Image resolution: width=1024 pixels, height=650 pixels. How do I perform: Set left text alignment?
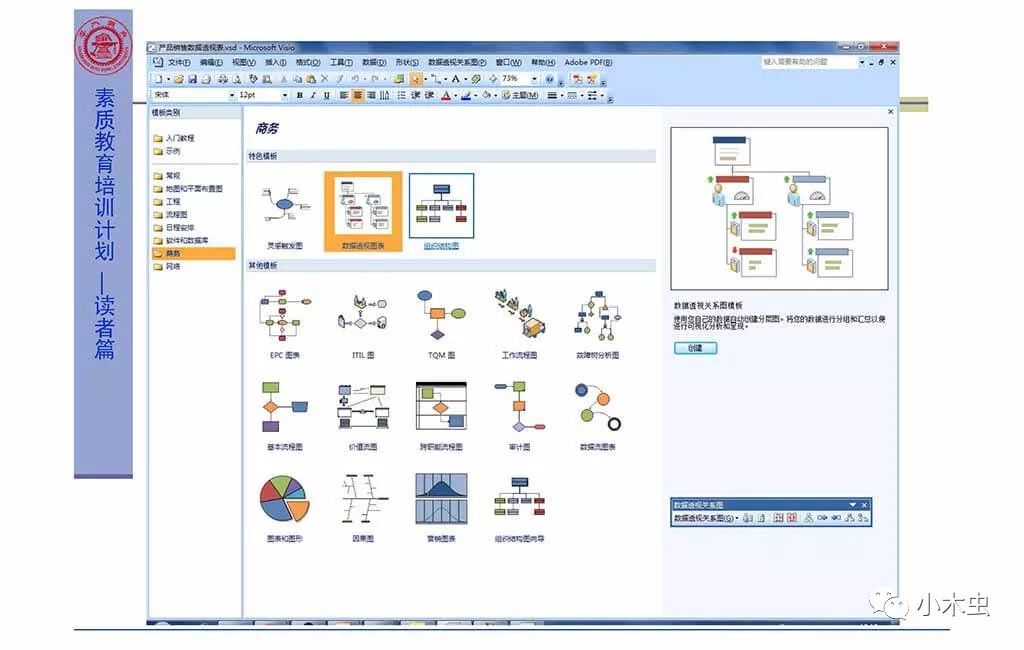point(343,95)
